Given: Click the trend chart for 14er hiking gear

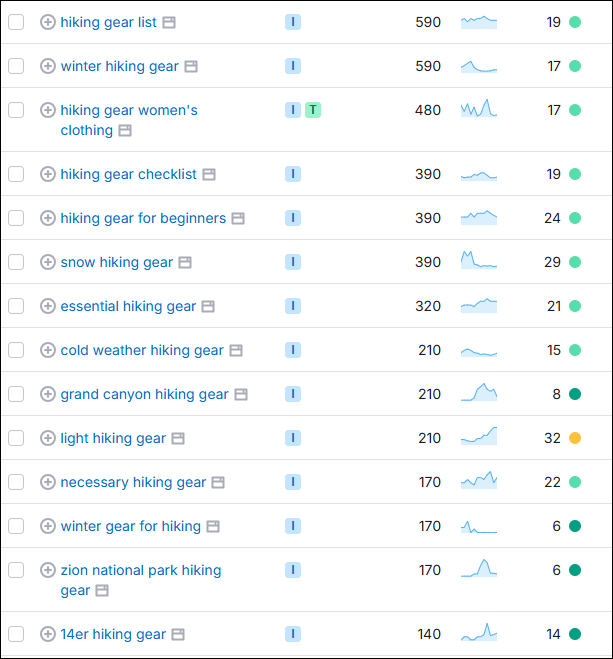Looking at the screenshot, I should [x=478, y=633].
